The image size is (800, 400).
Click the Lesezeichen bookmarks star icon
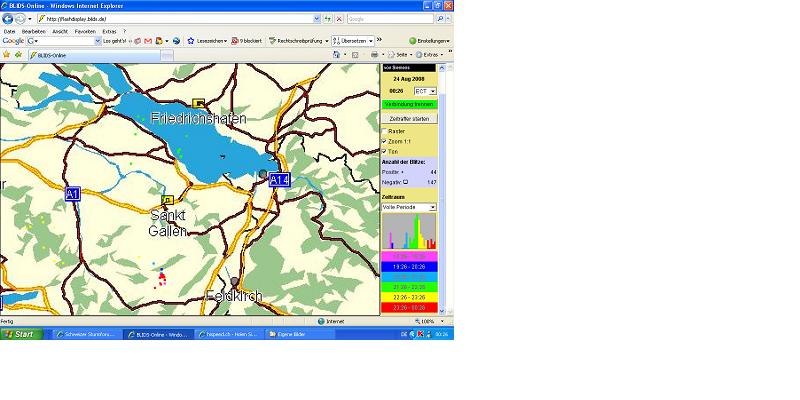click(x=191, y=41)
